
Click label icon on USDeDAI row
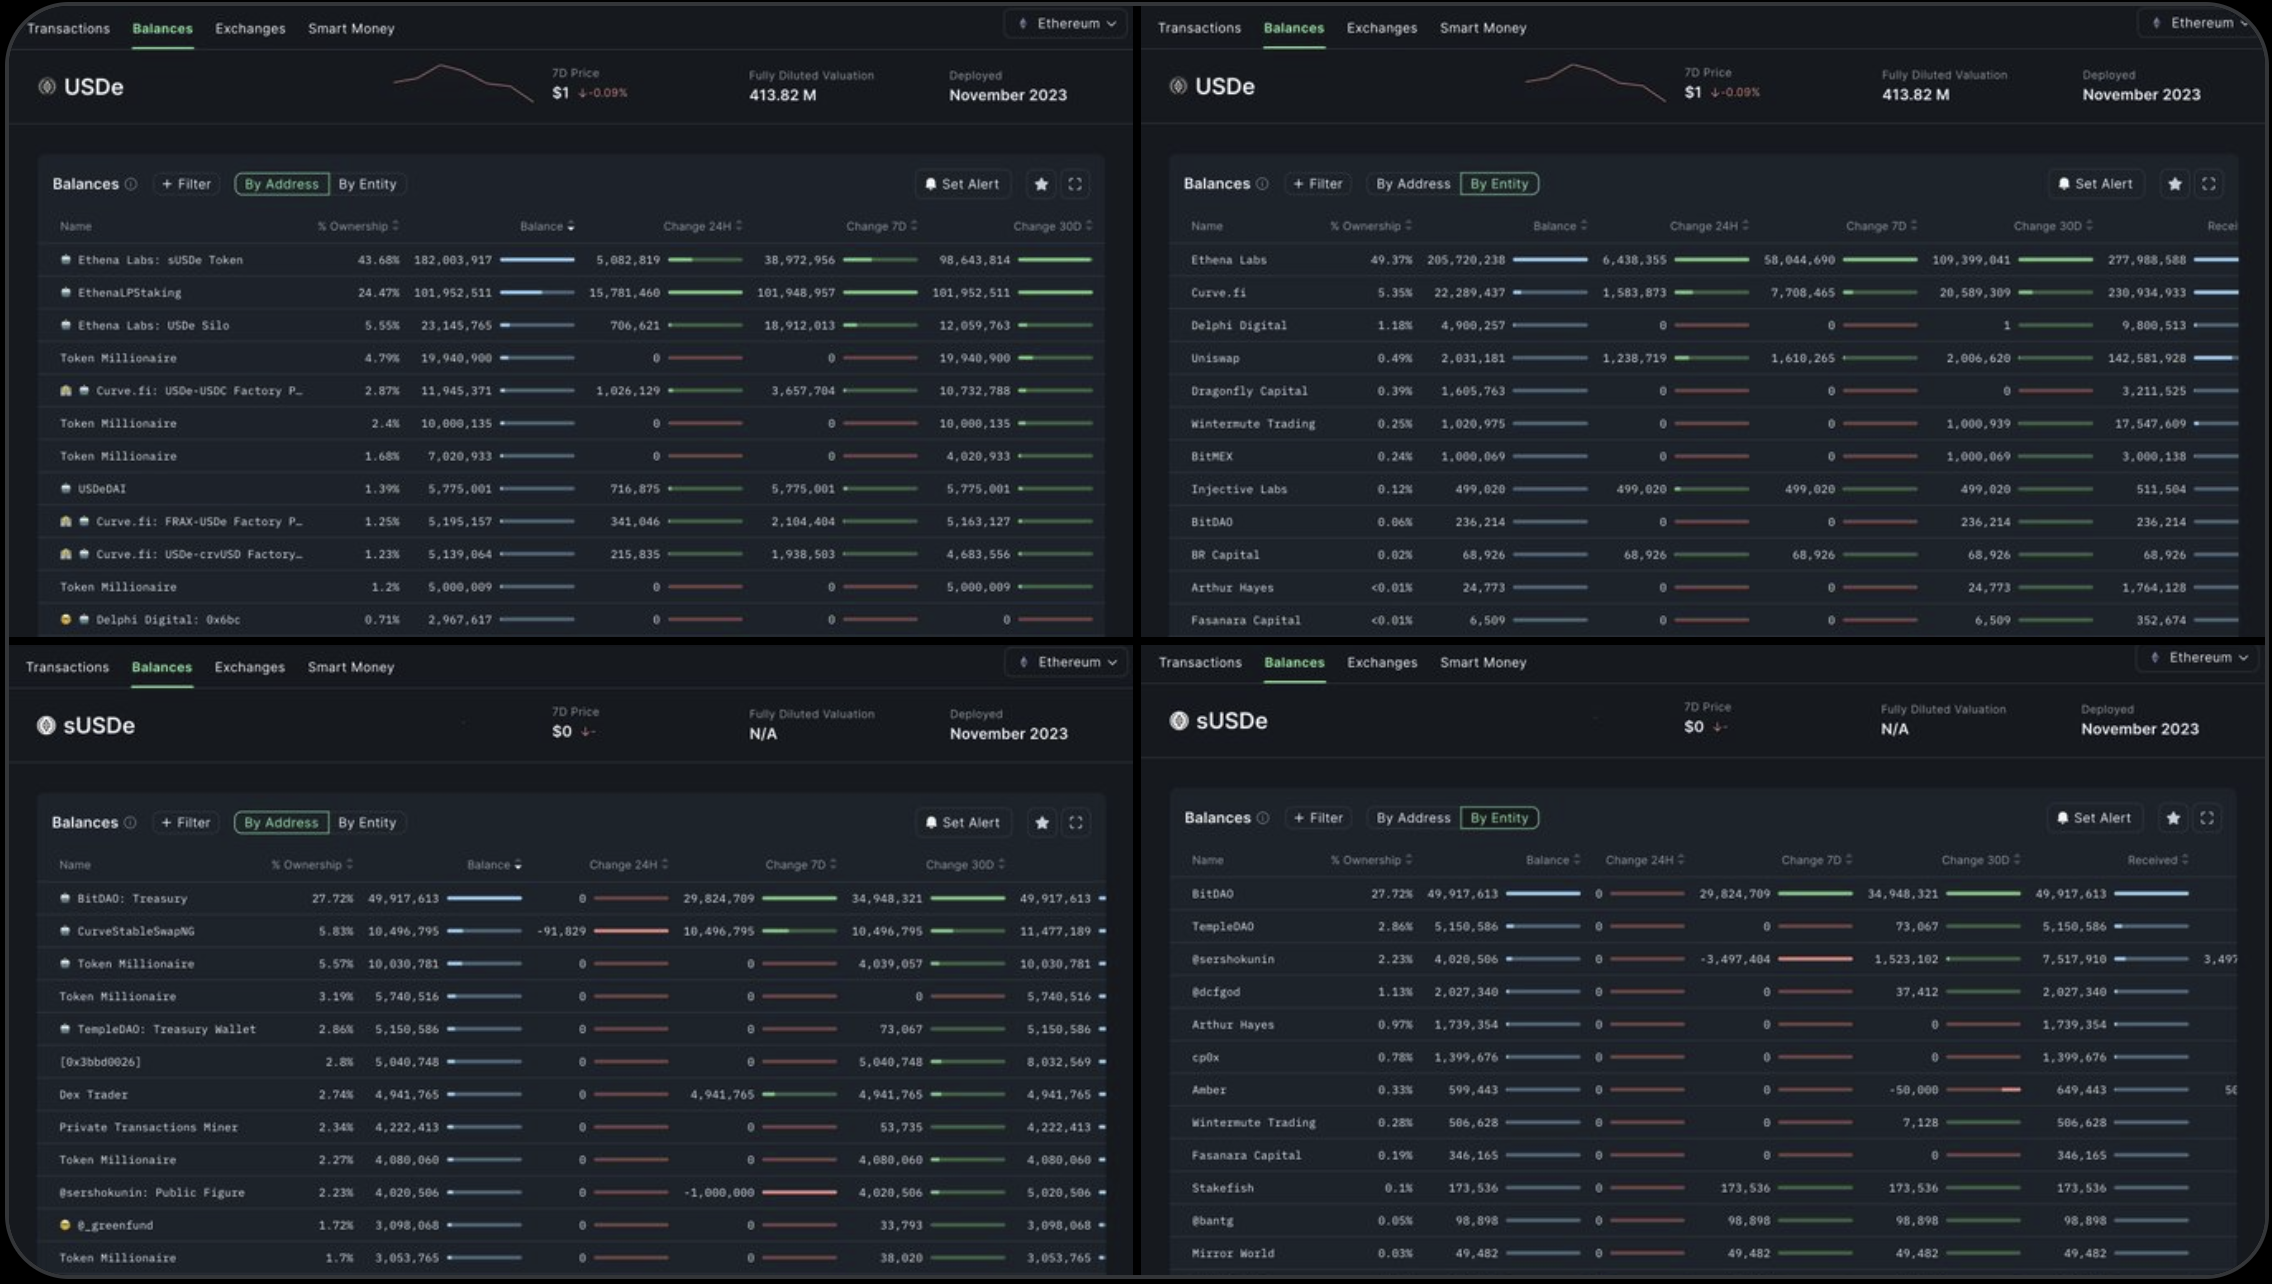click(x=66, y=489)
